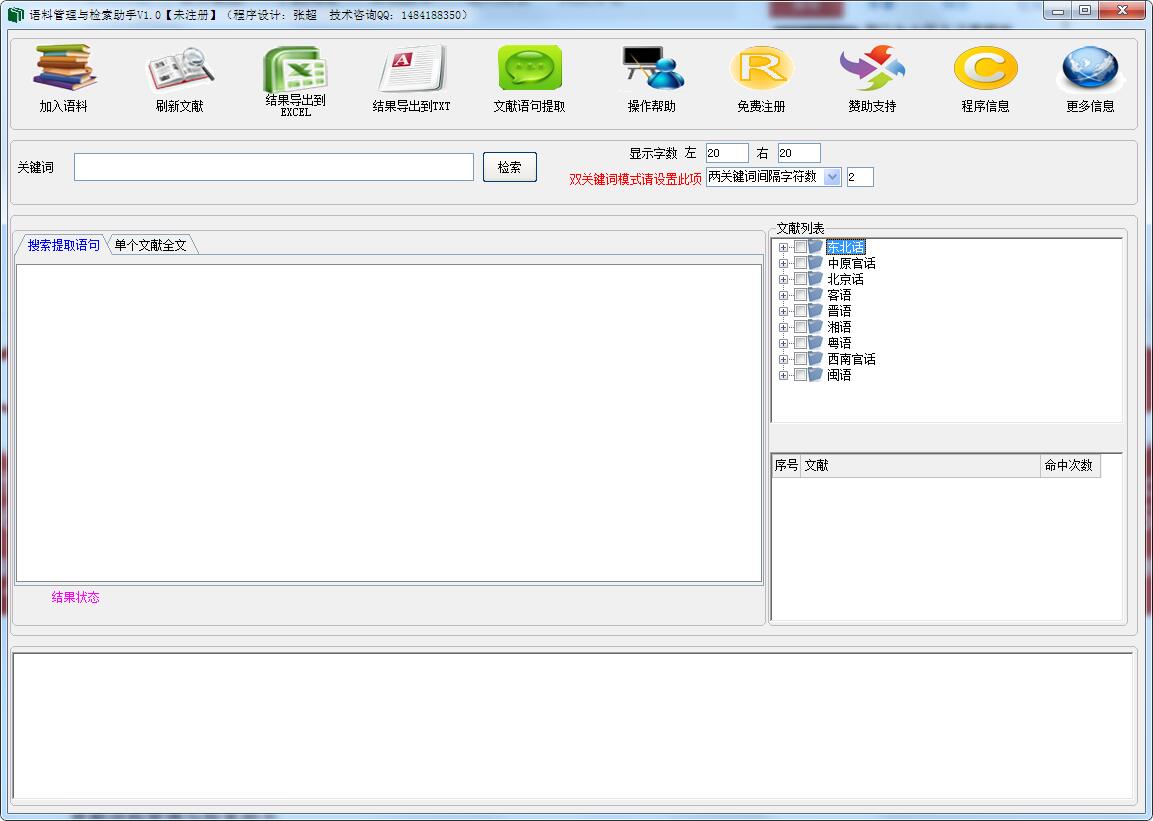Minimize the application window
This screenshot has height=821, width=1153.
point(1058,10)
